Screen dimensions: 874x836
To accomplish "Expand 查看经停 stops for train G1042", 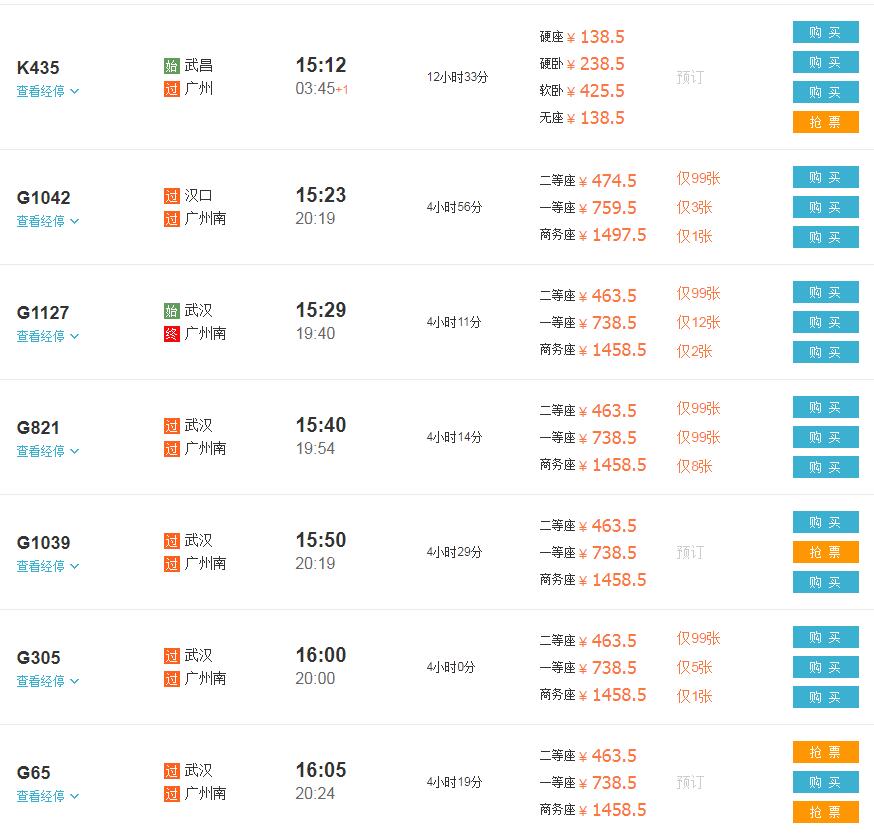I will (x=47, y=221).
